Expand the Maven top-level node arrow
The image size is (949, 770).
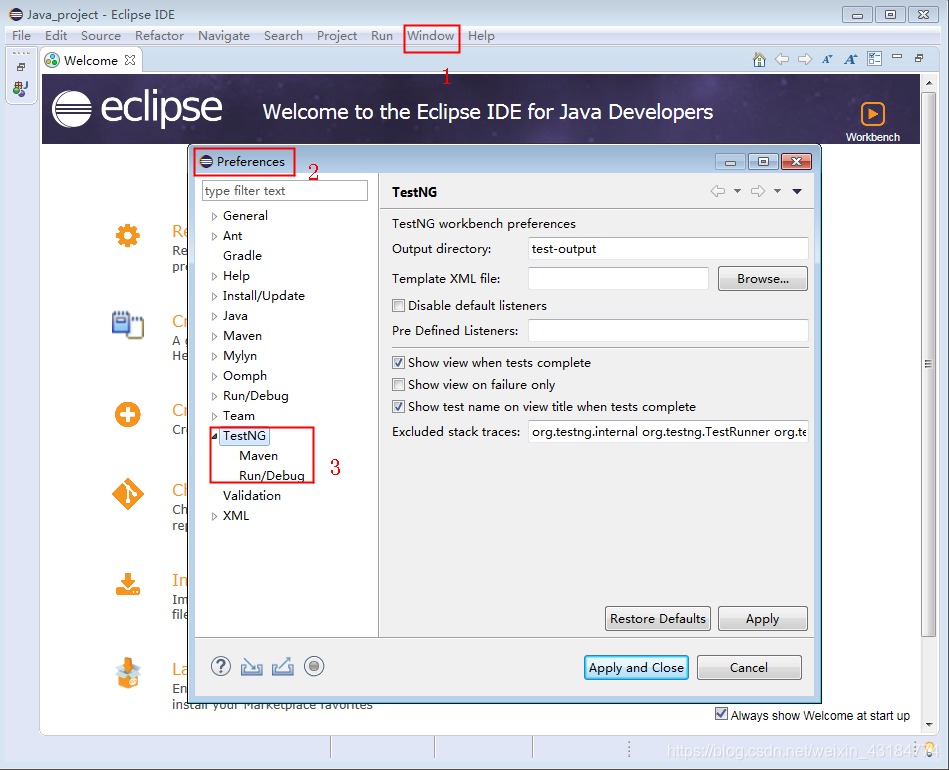214,336
